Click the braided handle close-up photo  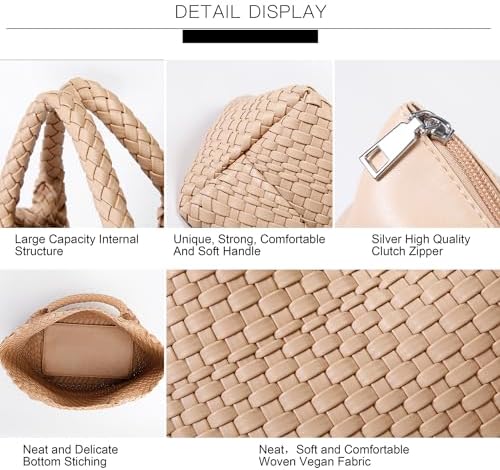82,144
